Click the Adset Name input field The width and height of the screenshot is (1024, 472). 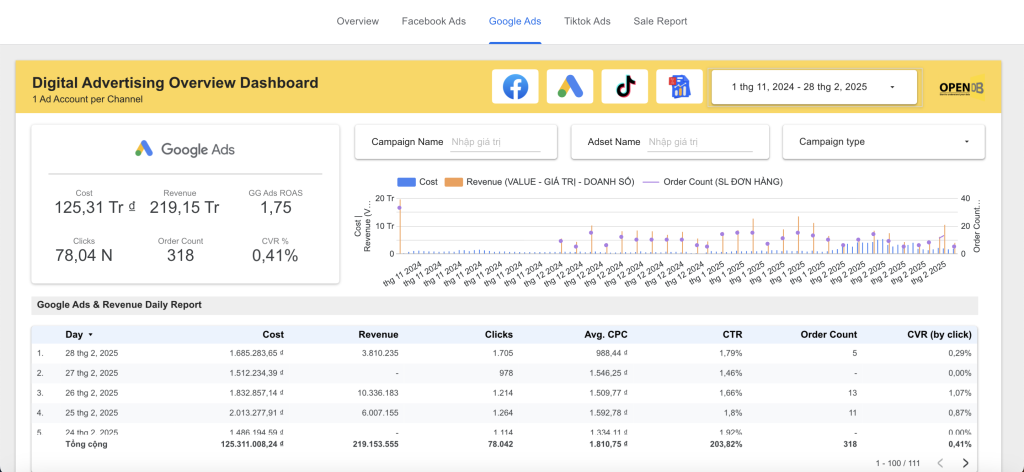[x=692, y=143]
